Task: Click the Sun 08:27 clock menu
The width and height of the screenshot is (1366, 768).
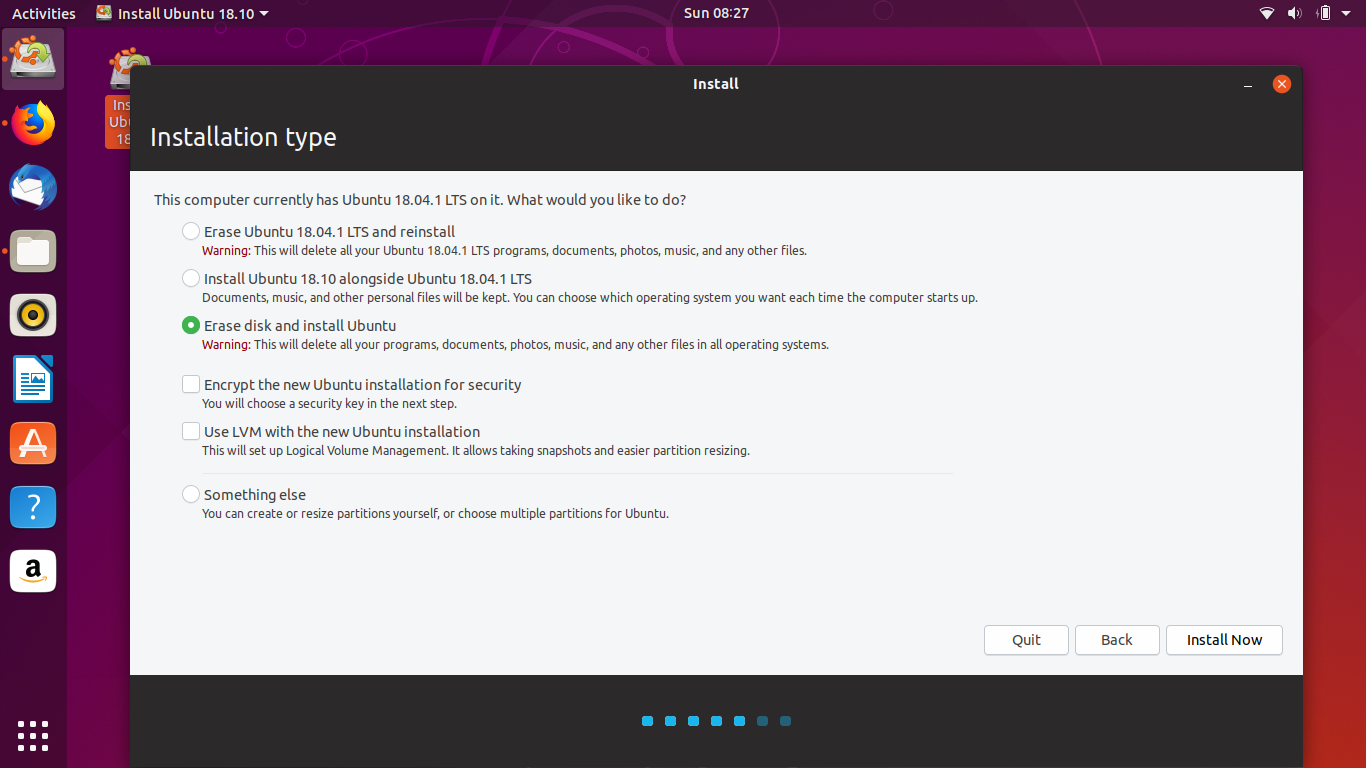Action: tap(715, 13)
